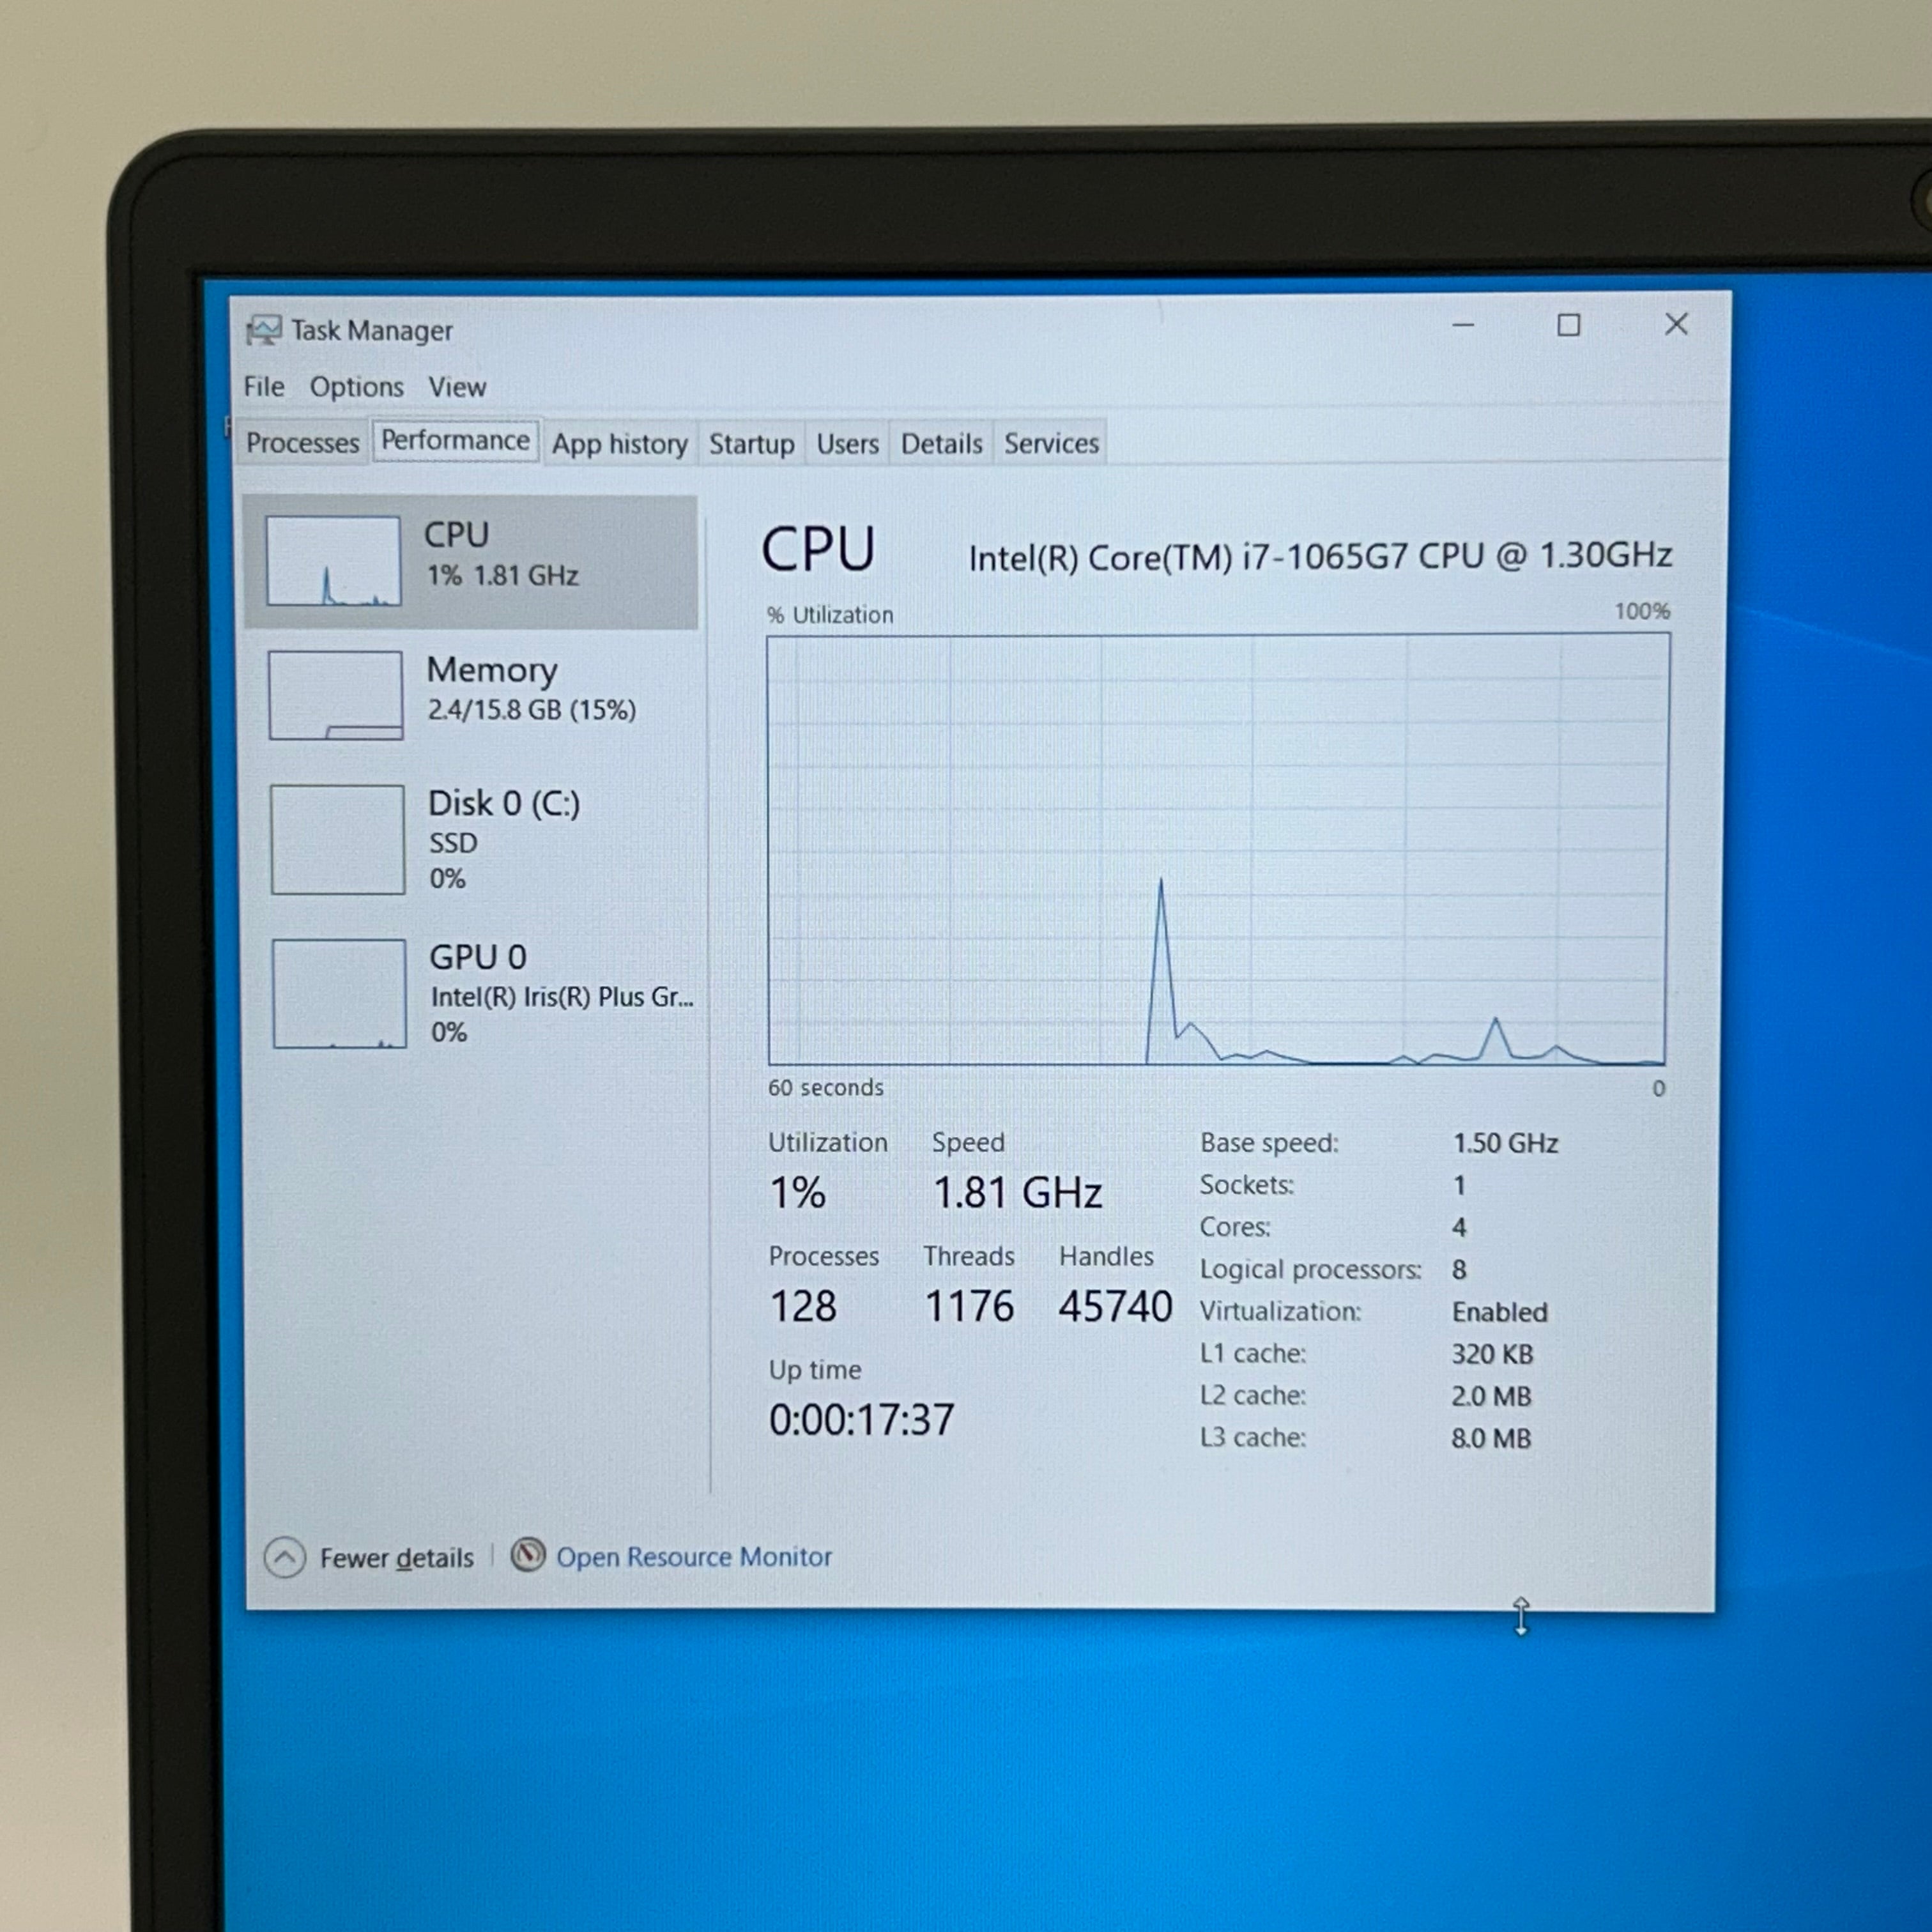Select the Disk 0 mini graph thumbnail
Image resolution: width=1932 pixels, height=1932 pixels.
pyautogui.click(x=338, y=839)
